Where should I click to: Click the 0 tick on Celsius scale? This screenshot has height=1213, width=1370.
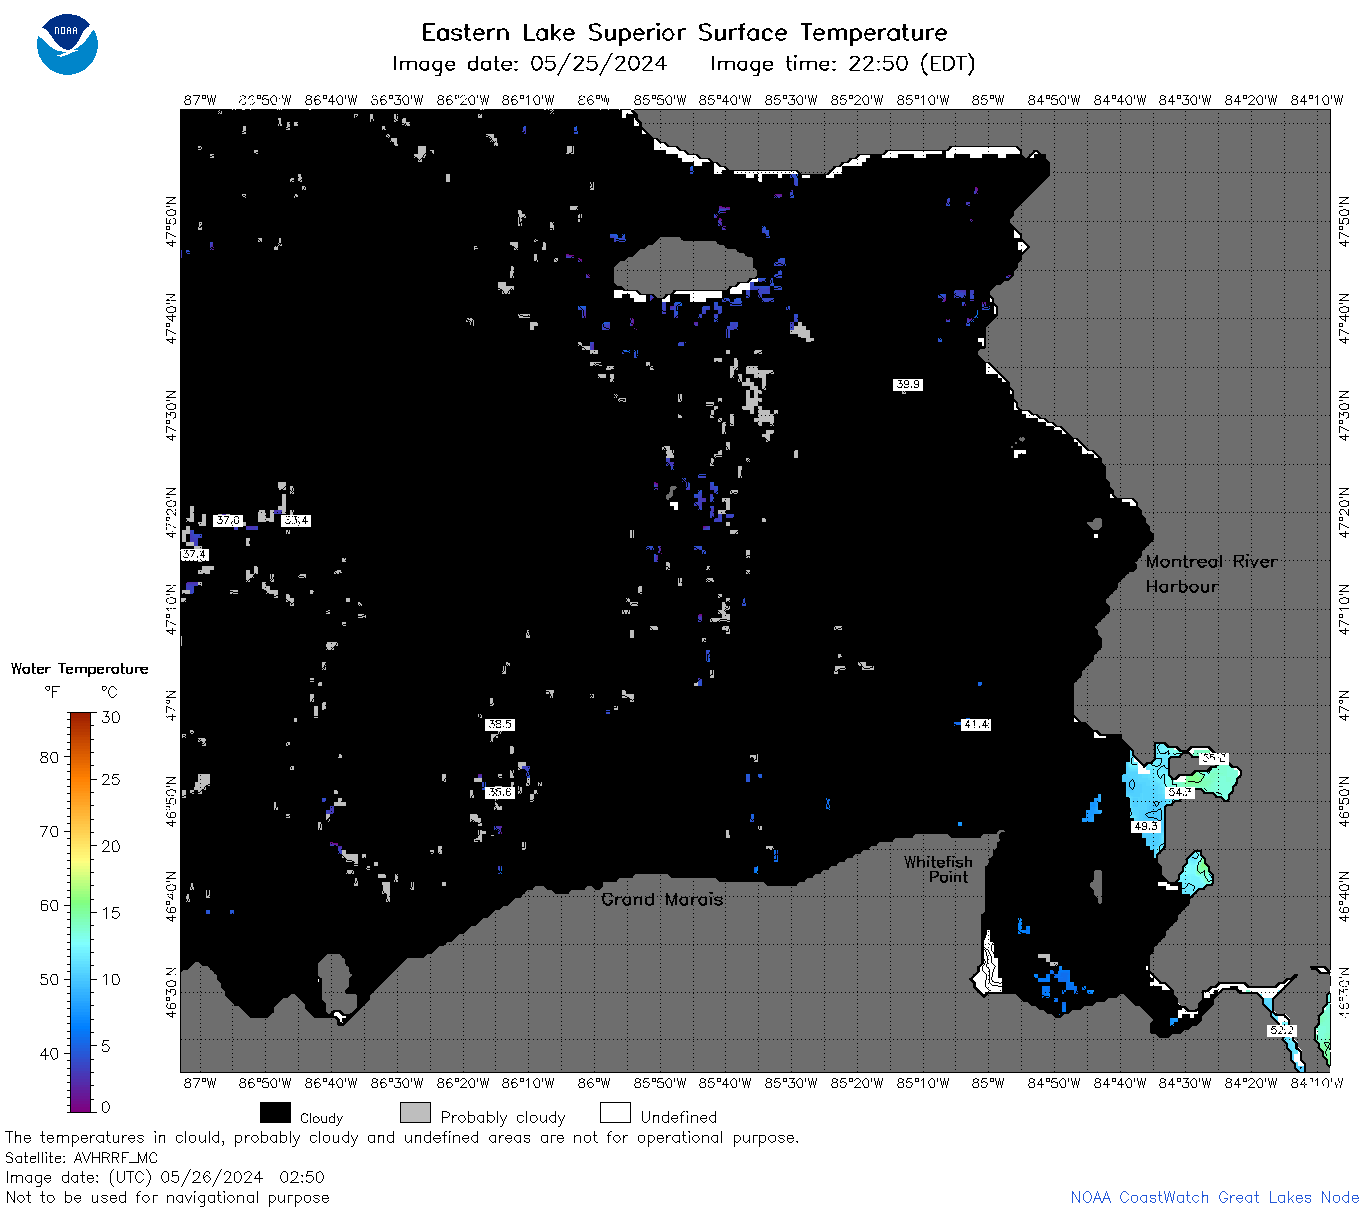(x=106, y=1107)
